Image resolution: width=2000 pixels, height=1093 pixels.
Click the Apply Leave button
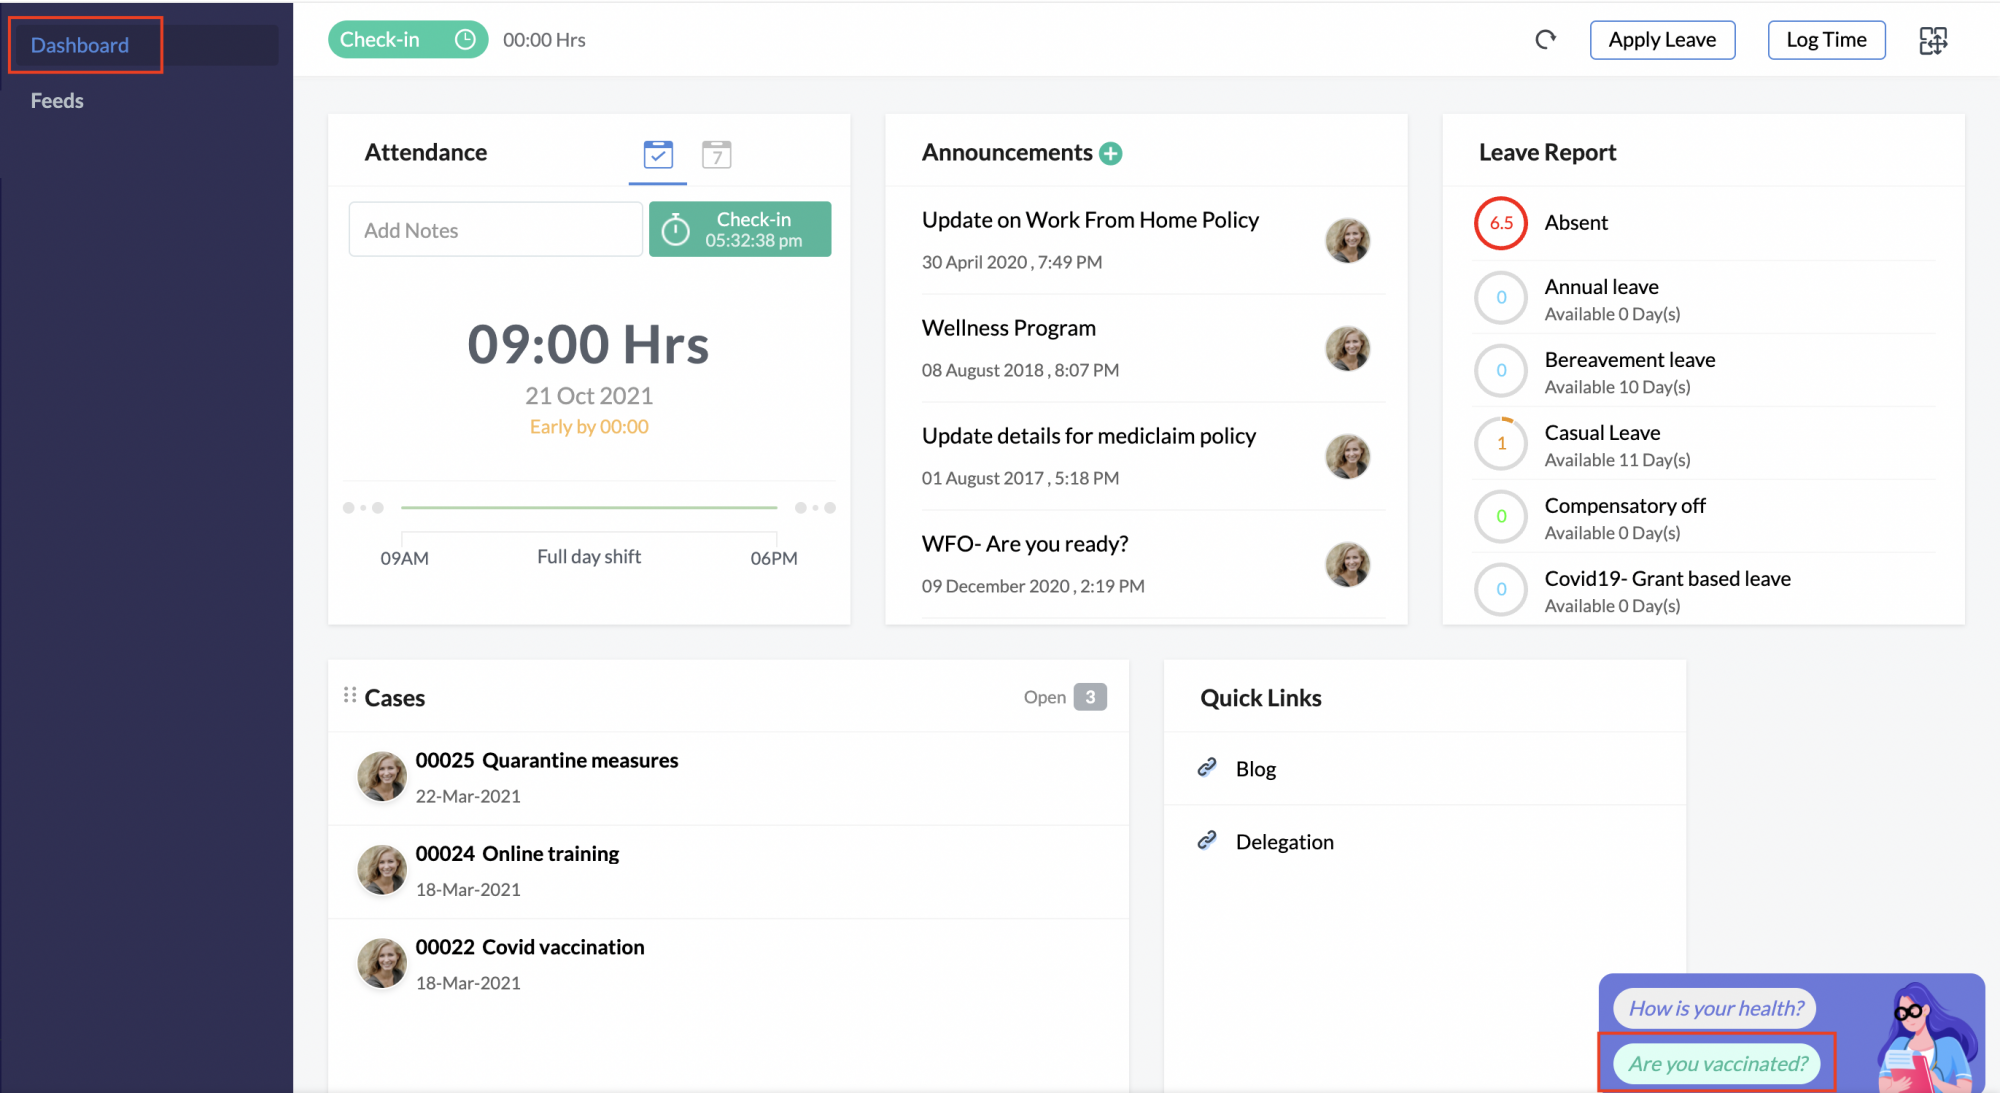point(1662,40)
